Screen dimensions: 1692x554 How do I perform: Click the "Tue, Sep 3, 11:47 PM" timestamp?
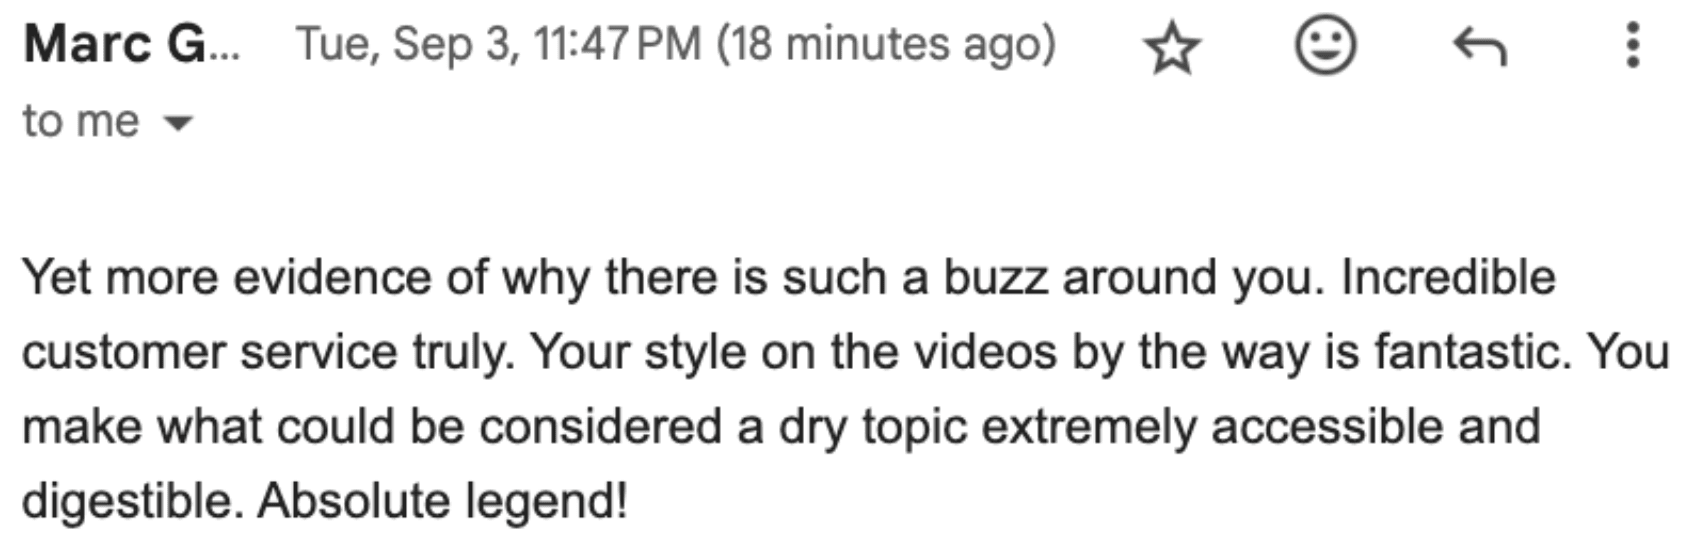pos(498,45)
